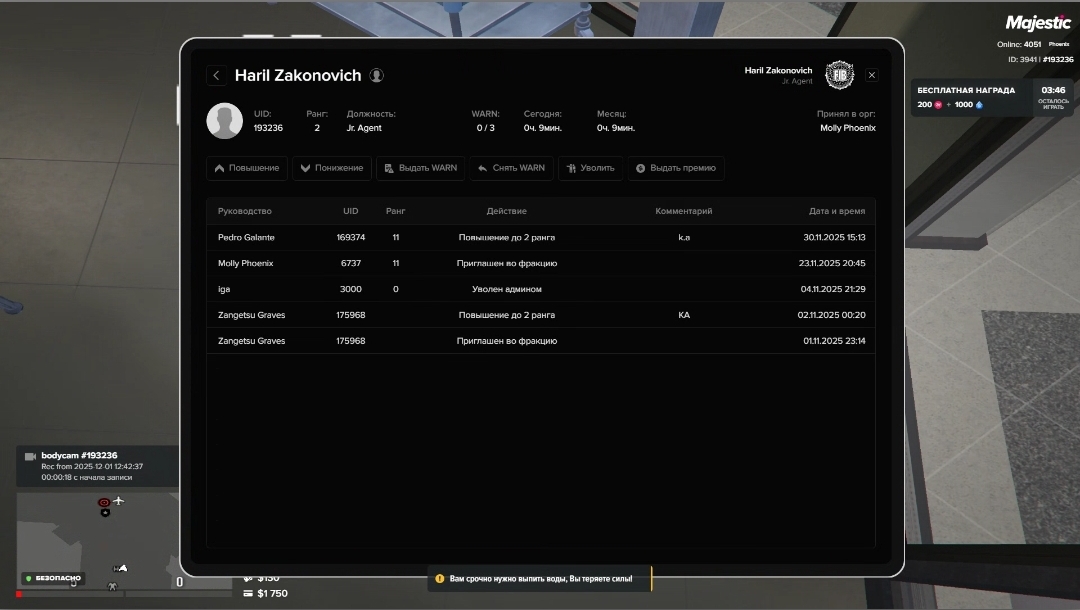The image size is (1080, 610).
Task: Click the FIB emblem badge
Action: click(839, 75)
